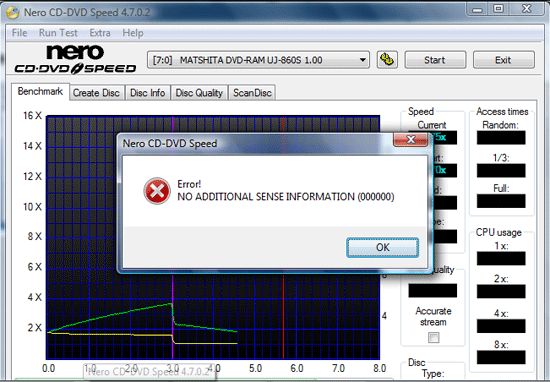Switch to the Disc Info tab
The image size is (550, 382).
pyautogui.click(x=147, y=93)
